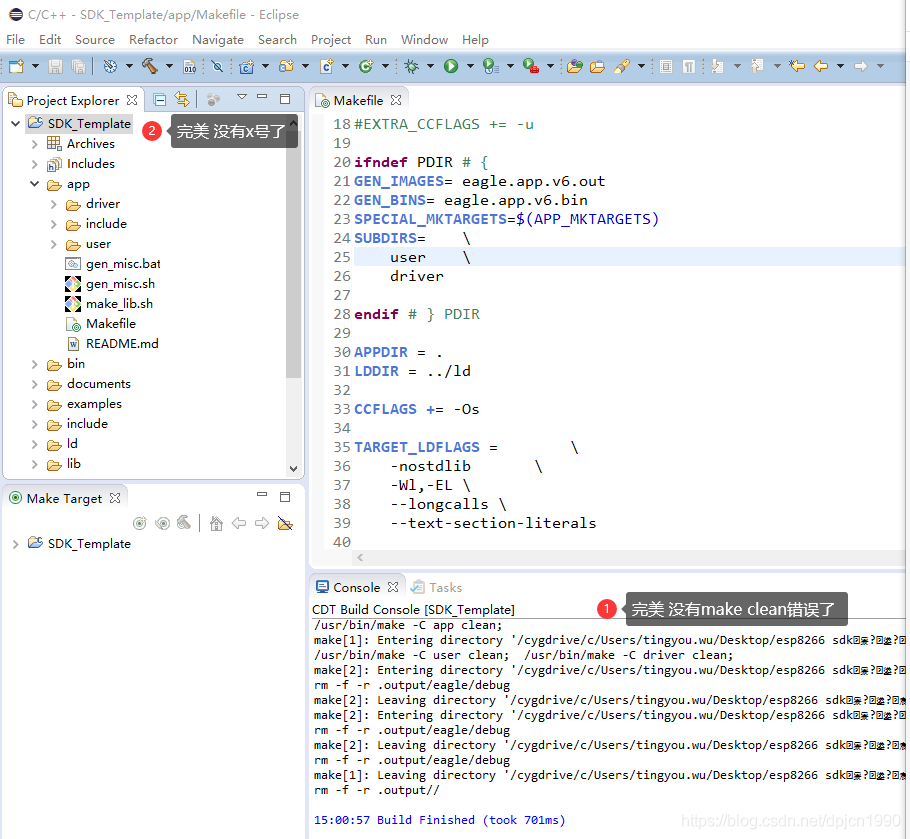
Task: Toggle skip all breakpoints icon
Action: tap(217, 66)
